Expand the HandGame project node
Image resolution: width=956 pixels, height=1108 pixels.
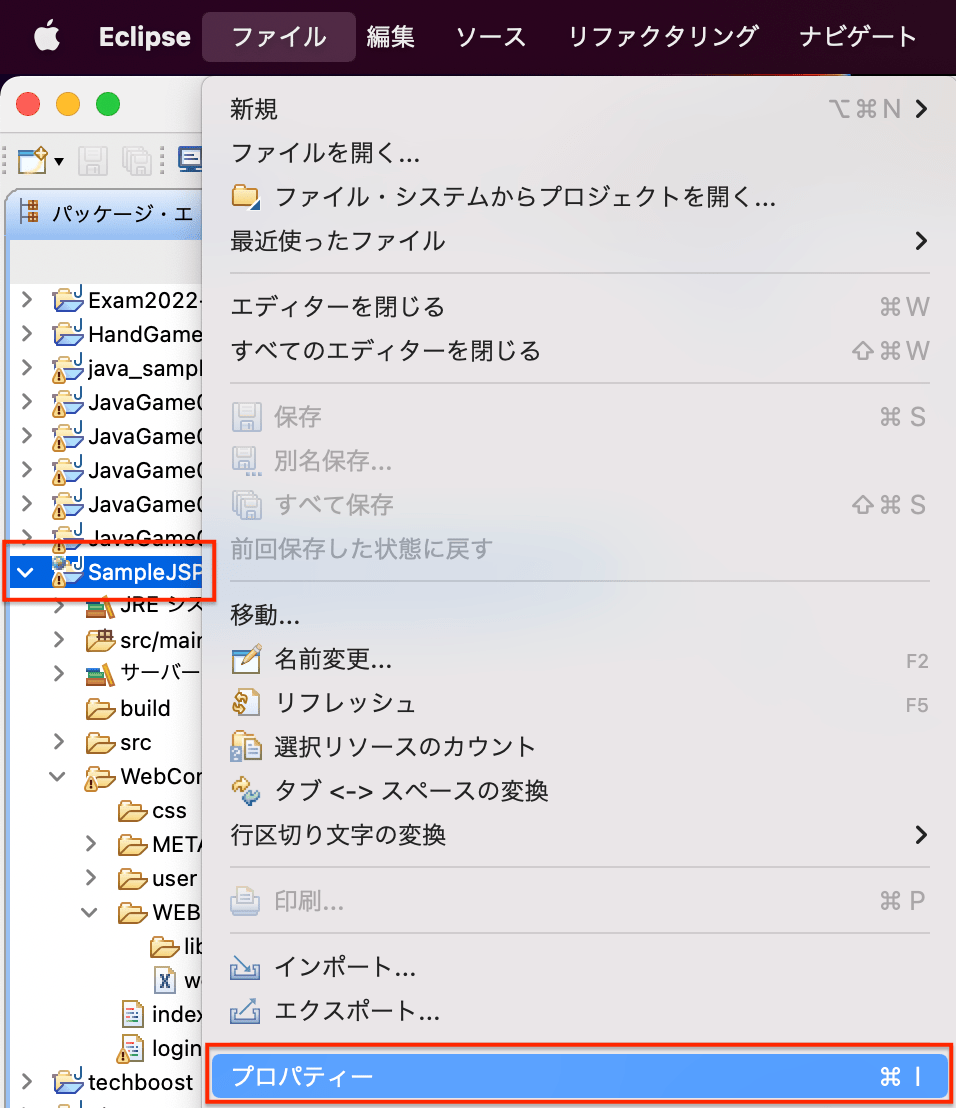click(27, 333)
